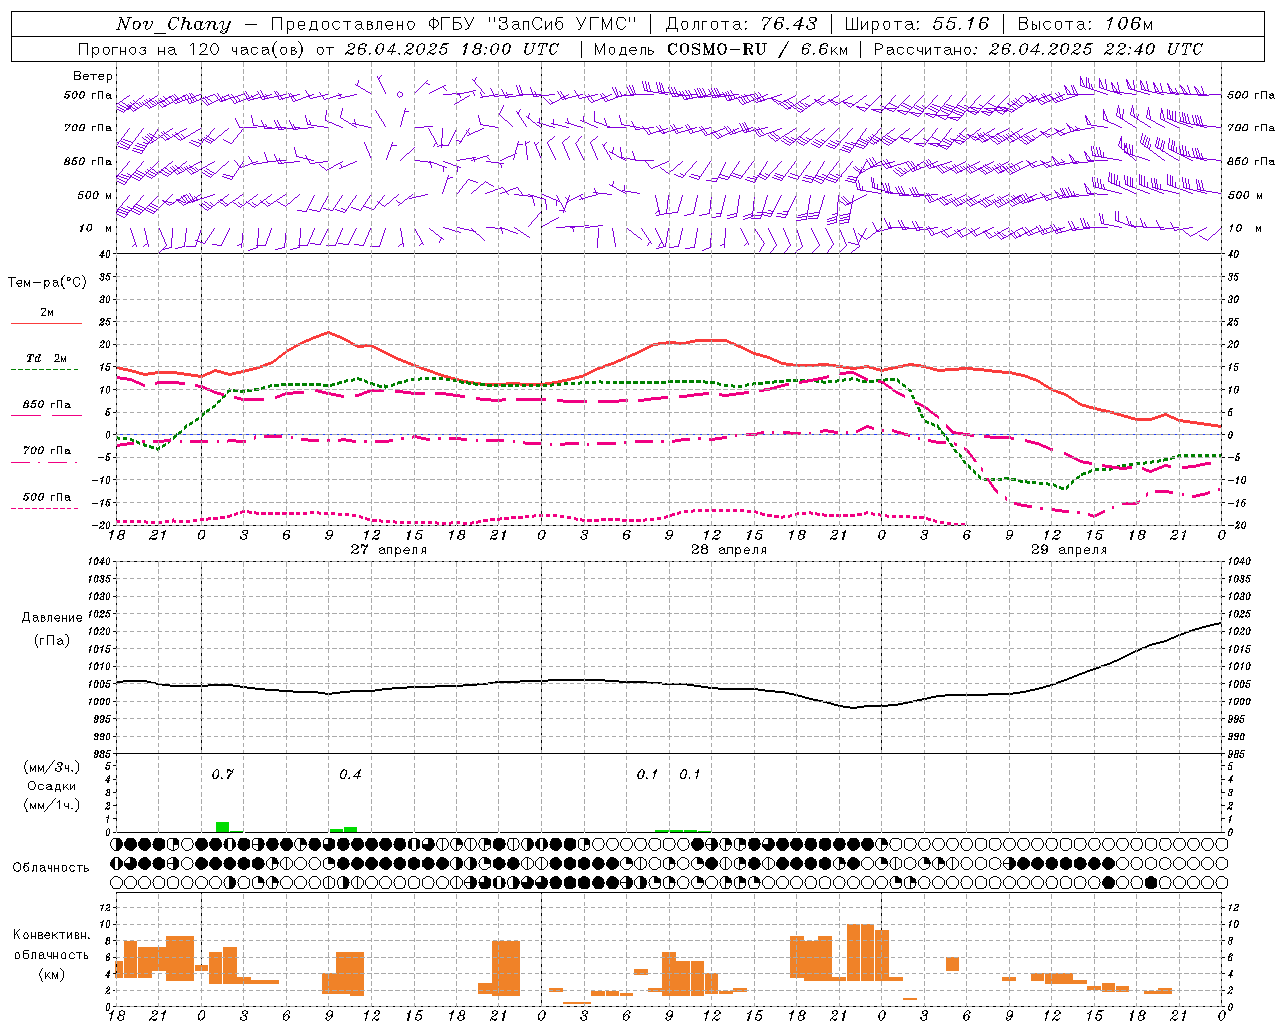
Task: Click the "(мм/1ч.)" precipitation unit label
Action: point(51,805)
